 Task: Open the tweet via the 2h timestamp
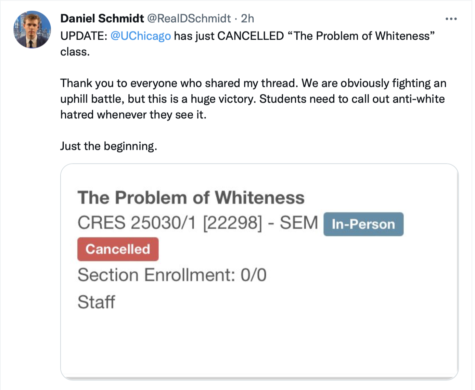coord(247,18)
